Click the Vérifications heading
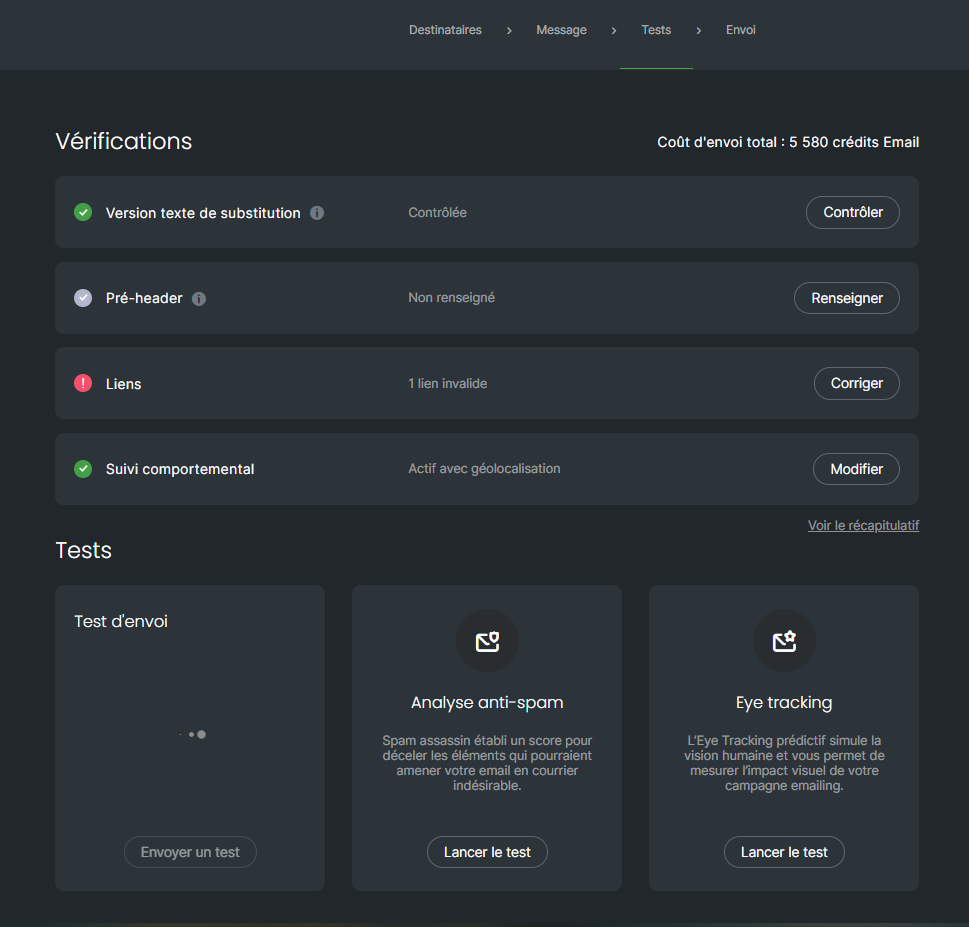Image resolution: width=969 pixels, height=927 pixels. tap(124, 142)
